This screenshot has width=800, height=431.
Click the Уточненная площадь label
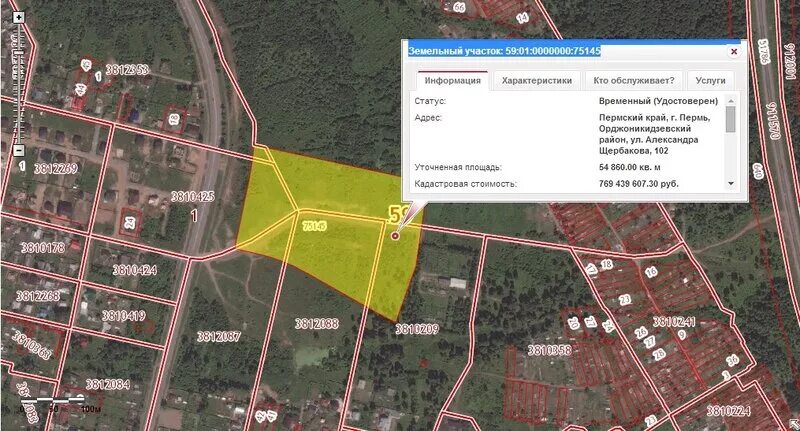[458, 167]
